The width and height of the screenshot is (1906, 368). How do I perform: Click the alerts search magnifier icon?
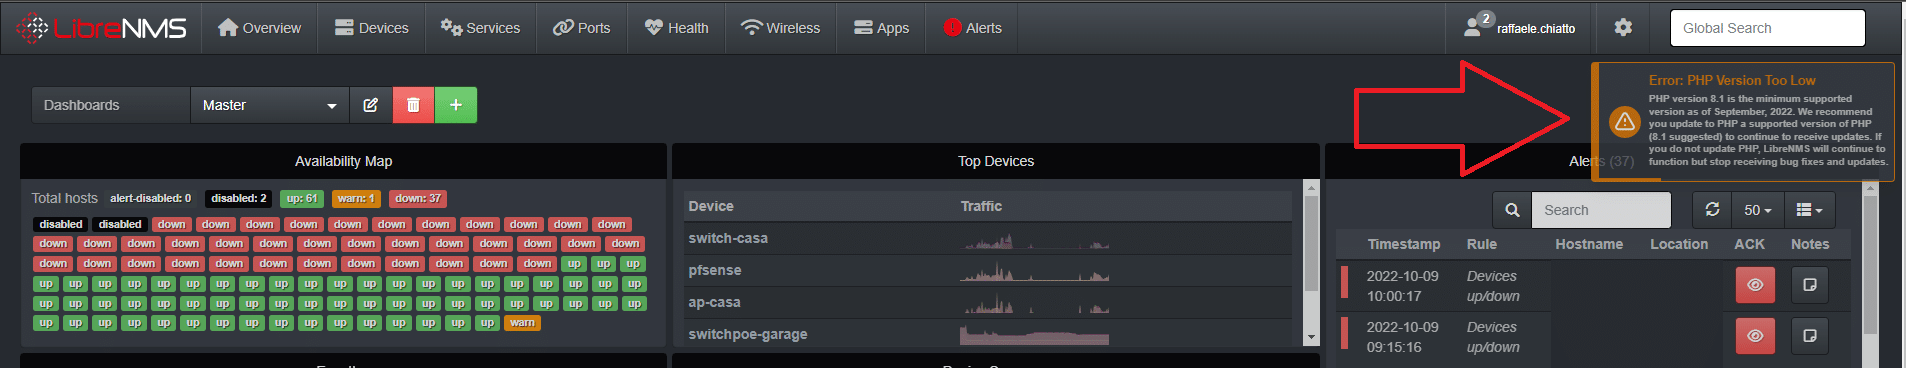pyautogui.click(x=1512, y=210)
